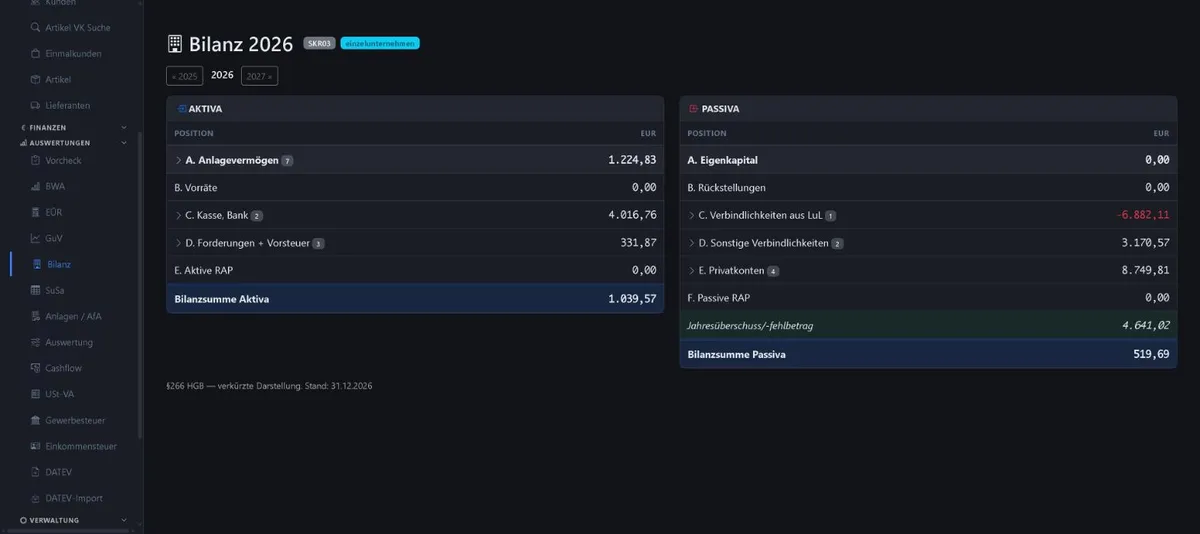This screenshot has width=1200, height=534.
Task: Click the B. Rückstellungen row label
Action: (x=727, y=187)
